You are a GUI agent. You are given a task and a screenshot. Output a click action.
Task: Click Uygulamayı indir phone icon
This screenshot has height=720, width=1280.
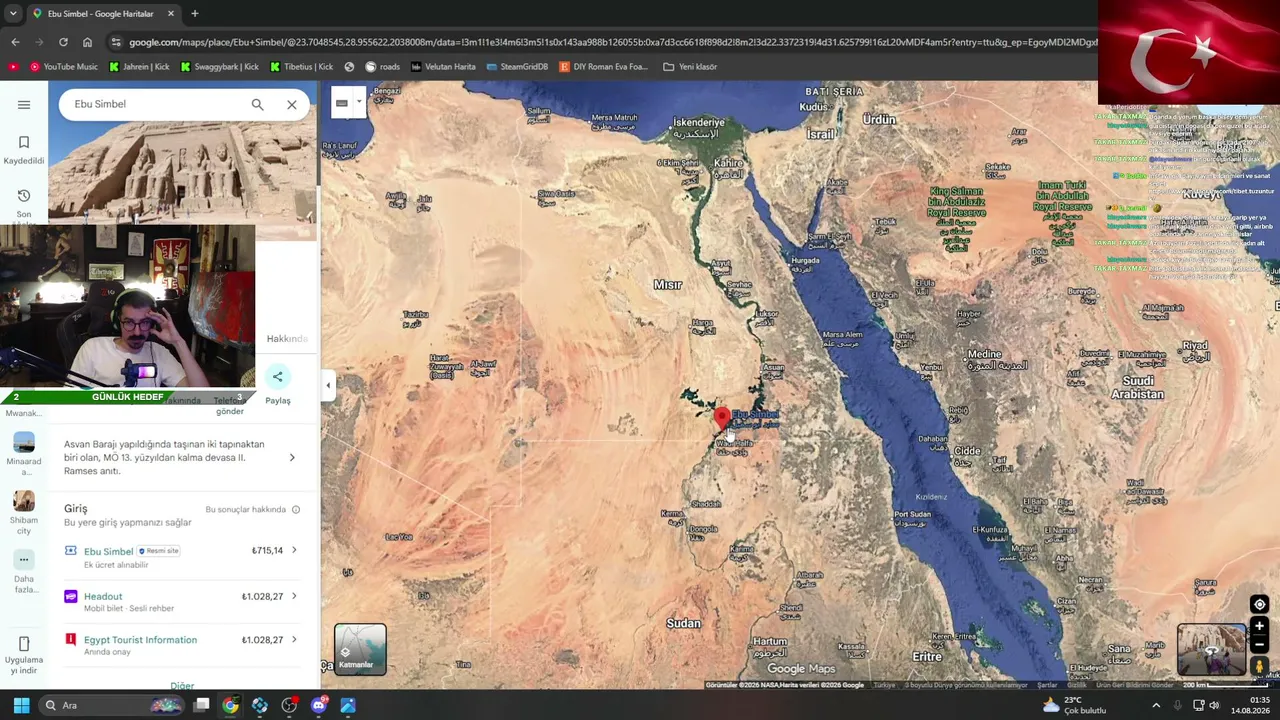tap(24, 644)
